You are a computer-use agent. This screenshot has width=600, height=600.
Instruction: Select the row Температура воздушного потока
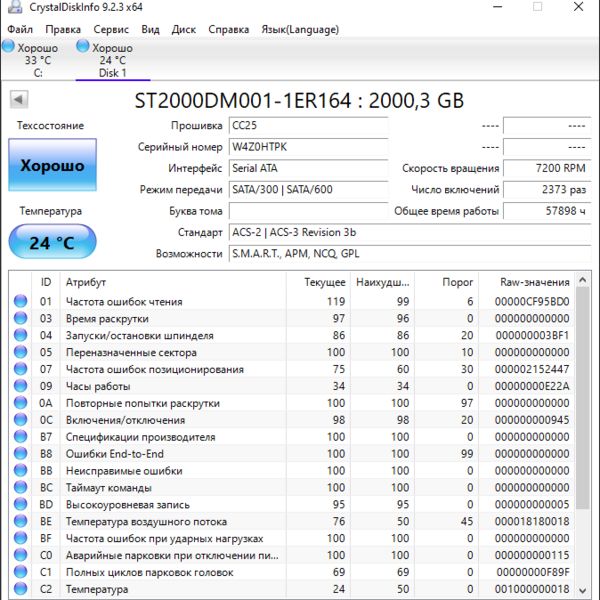click(x=292, y=521)
